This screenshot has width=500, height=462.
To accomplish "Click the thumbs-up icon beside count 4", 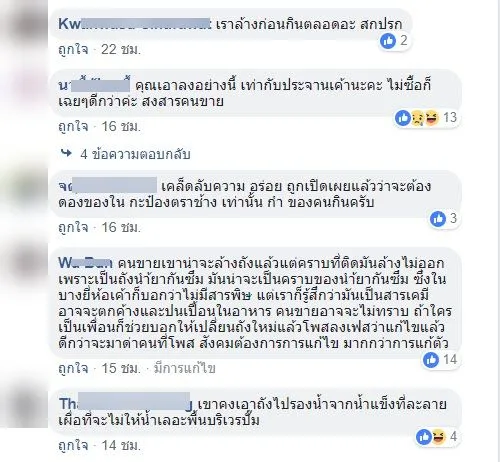I will [424, 437].
